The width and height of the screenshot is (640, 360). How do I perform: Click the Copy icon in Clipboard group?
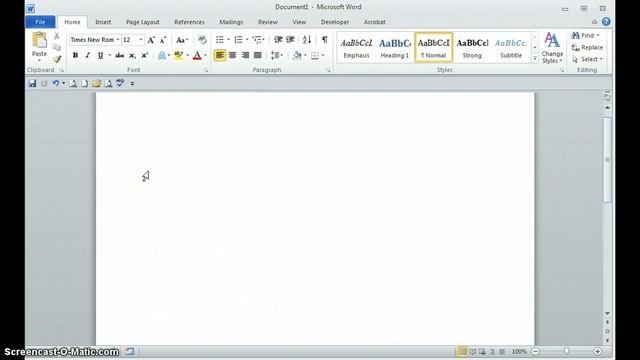pos(57,47)
